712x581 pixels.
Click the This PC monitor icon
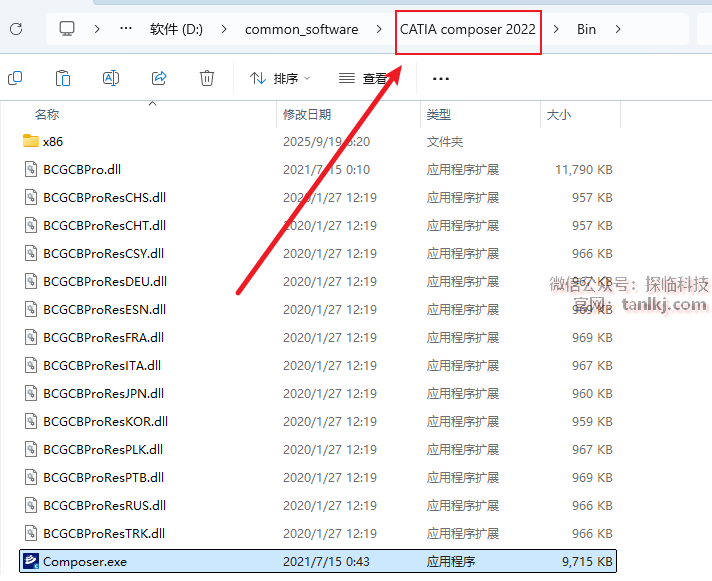(67, 29)
